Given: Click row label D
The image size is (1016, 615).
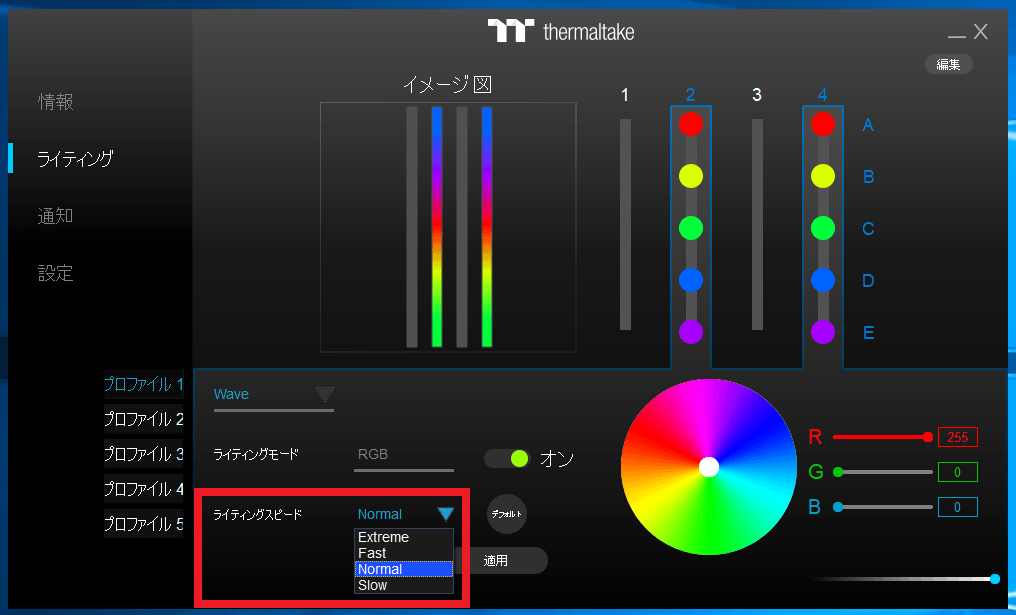Looking at the screenshot, I should [x=868, y=281].
